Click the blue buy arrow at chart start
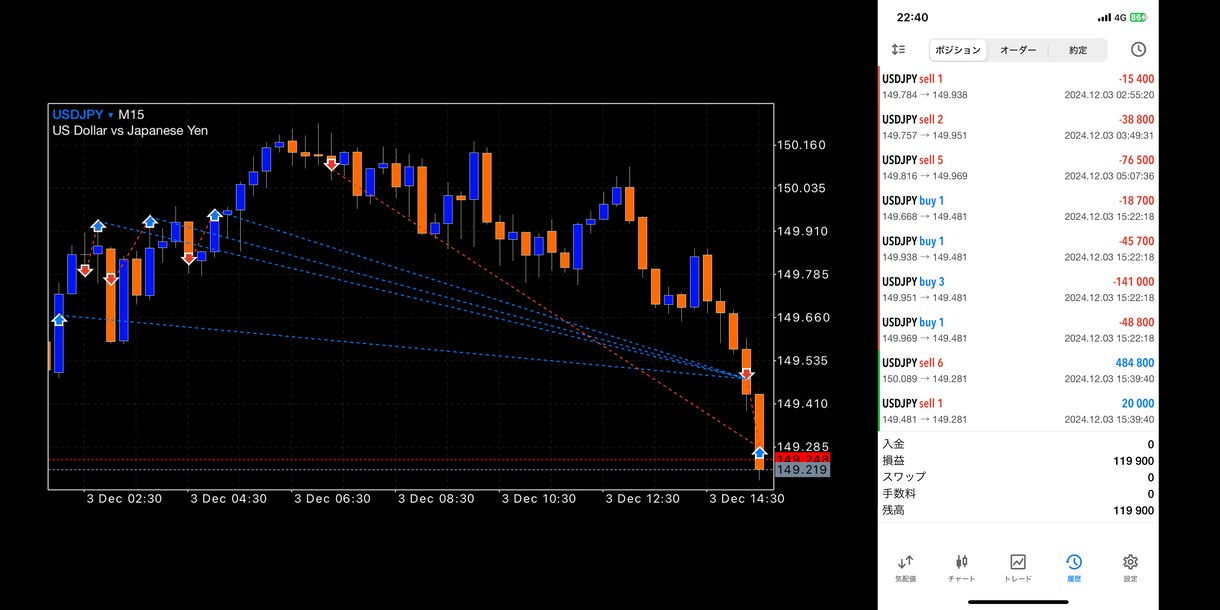 click(59, 319)
